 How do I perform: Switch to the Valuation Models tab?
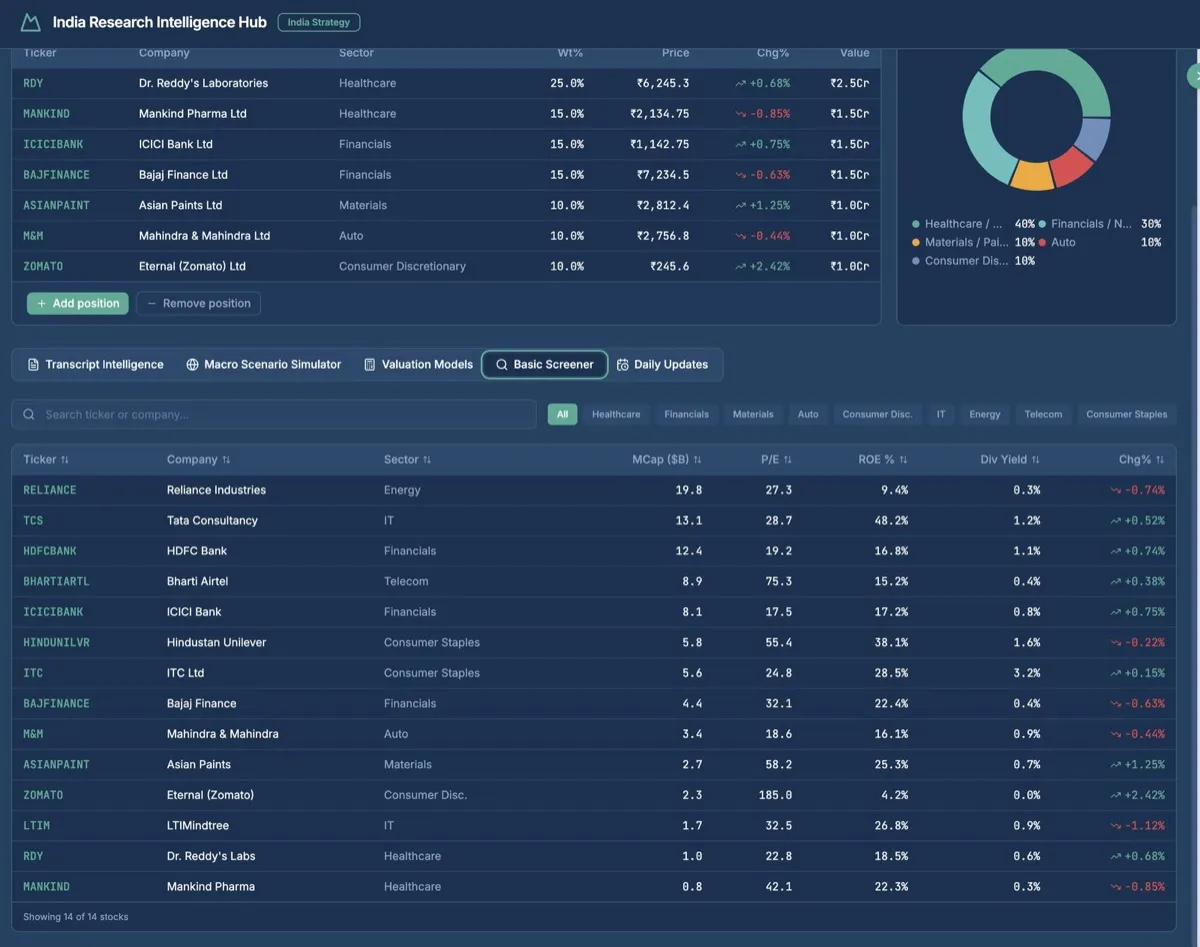(418, 365)
